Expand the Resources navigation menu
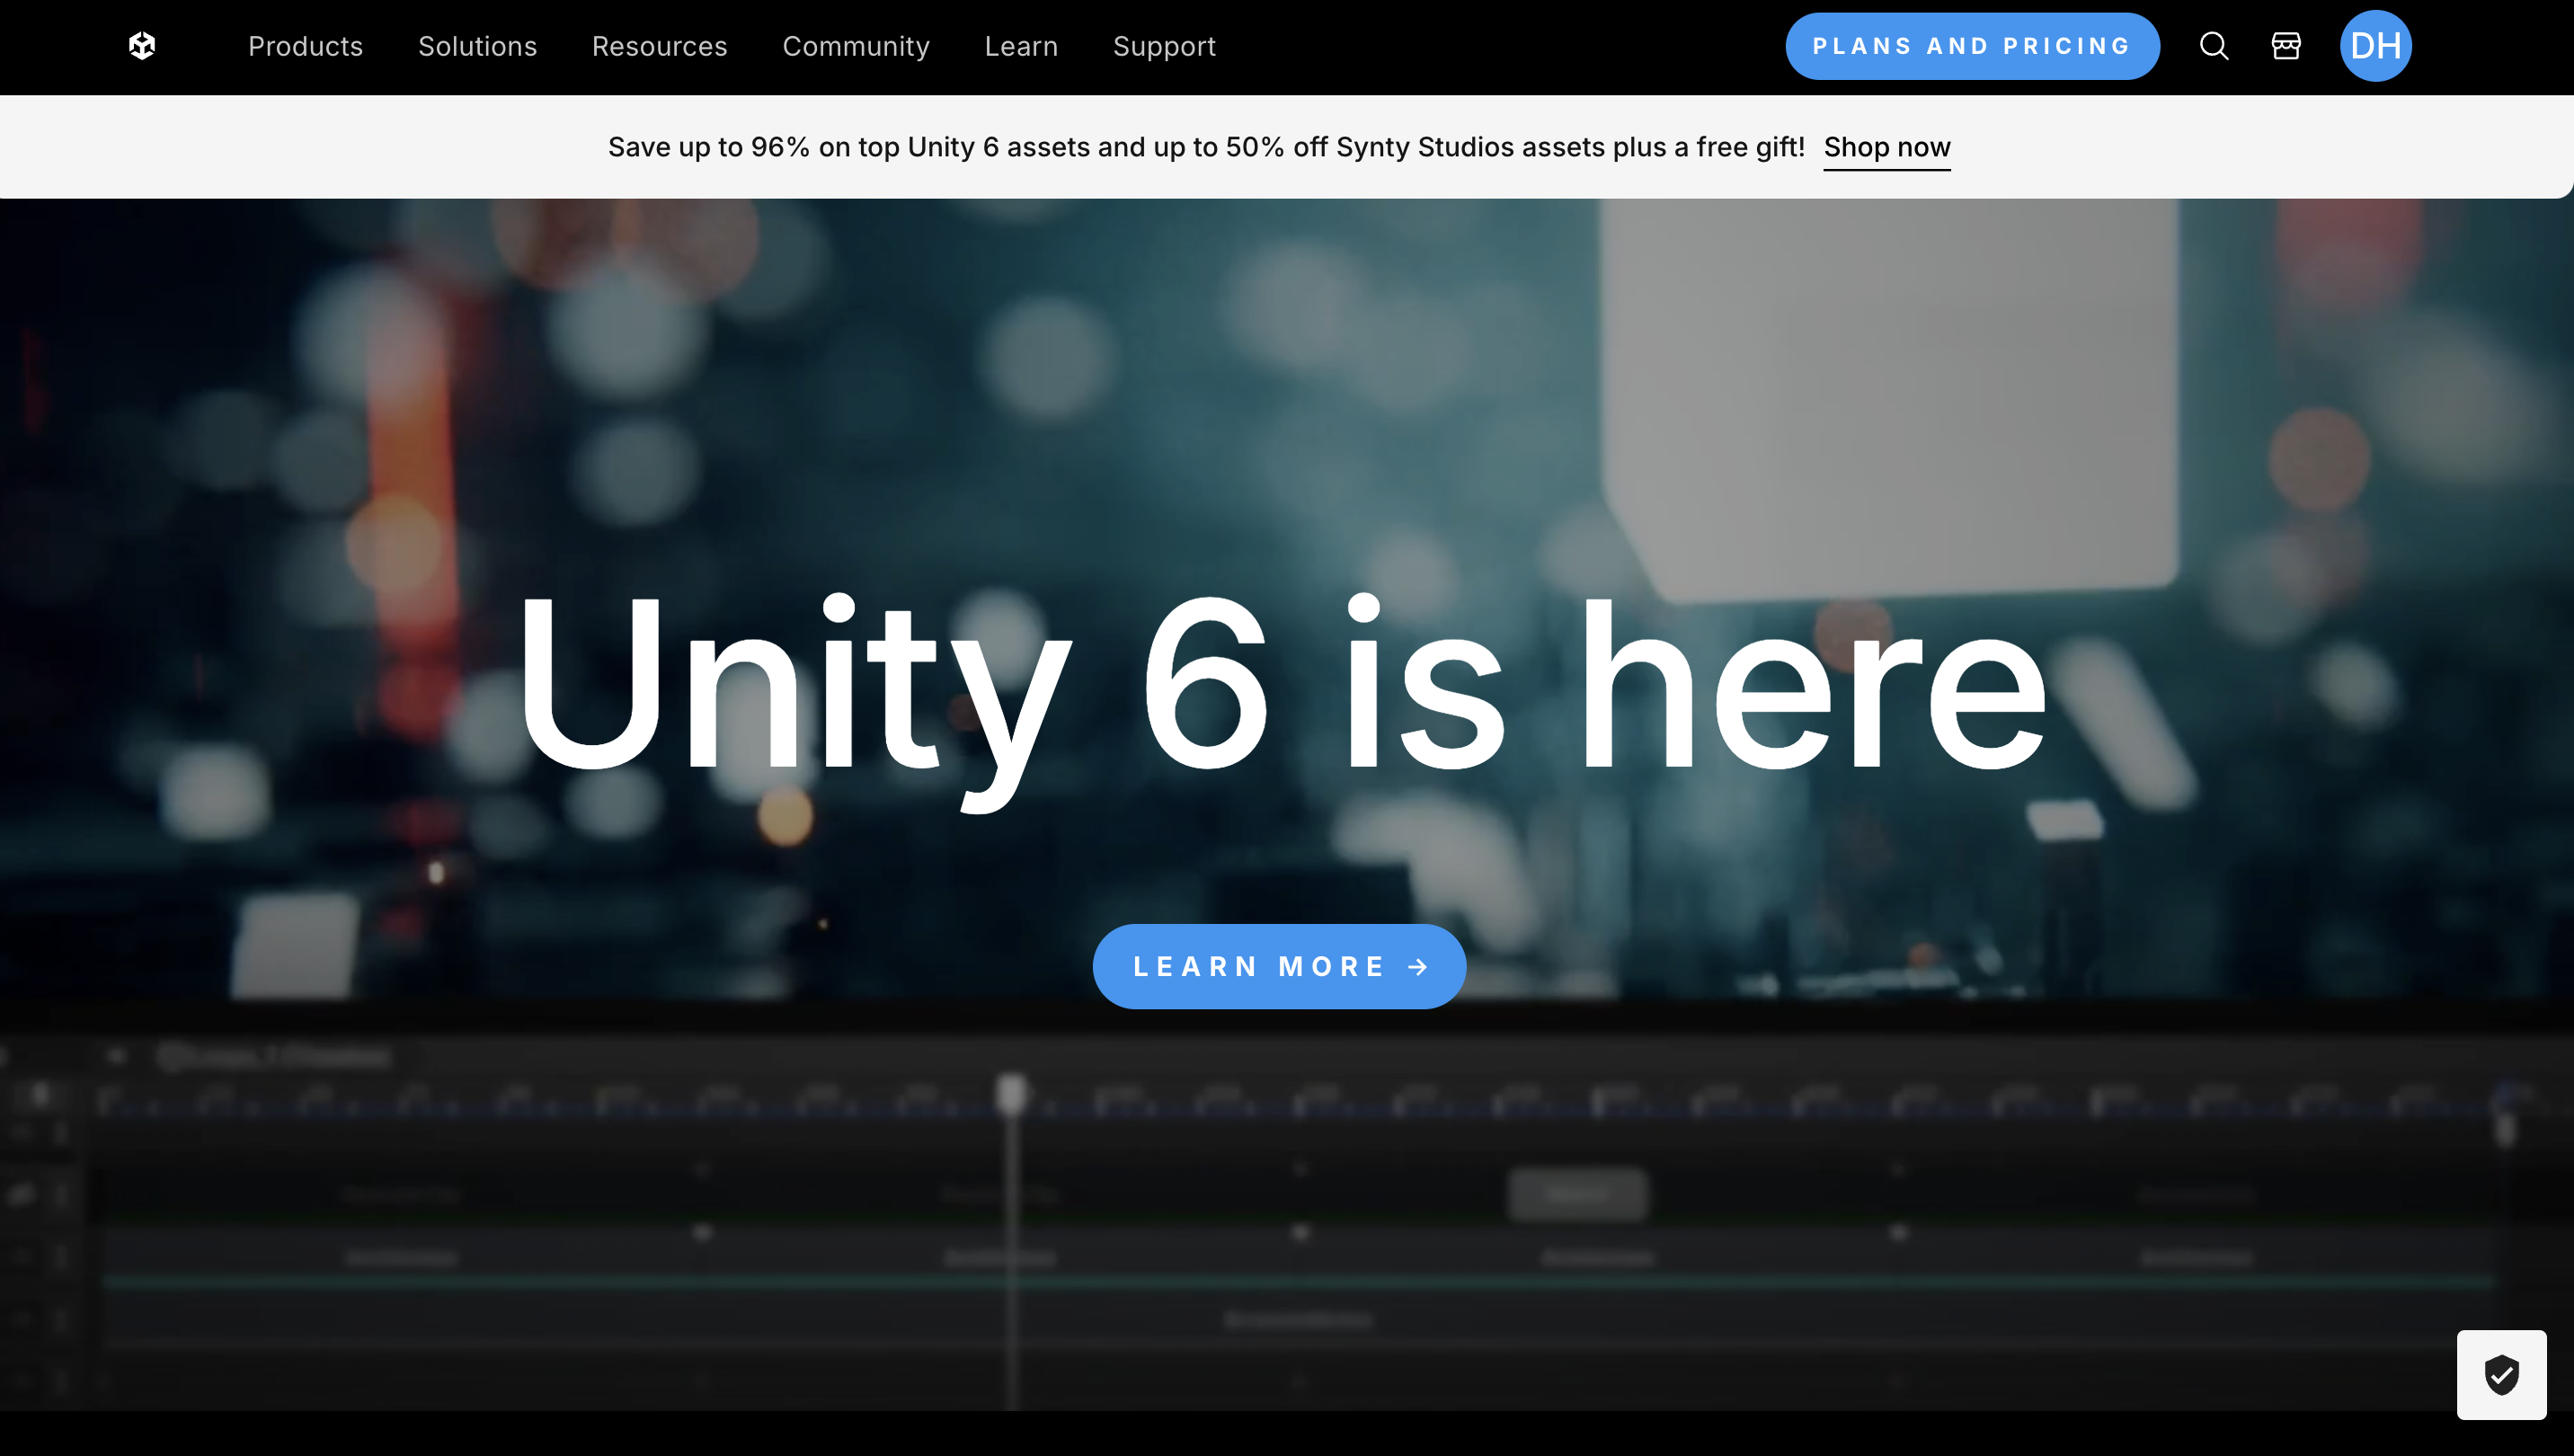This screenshot has height=1456, width=2574. point(659,46)
